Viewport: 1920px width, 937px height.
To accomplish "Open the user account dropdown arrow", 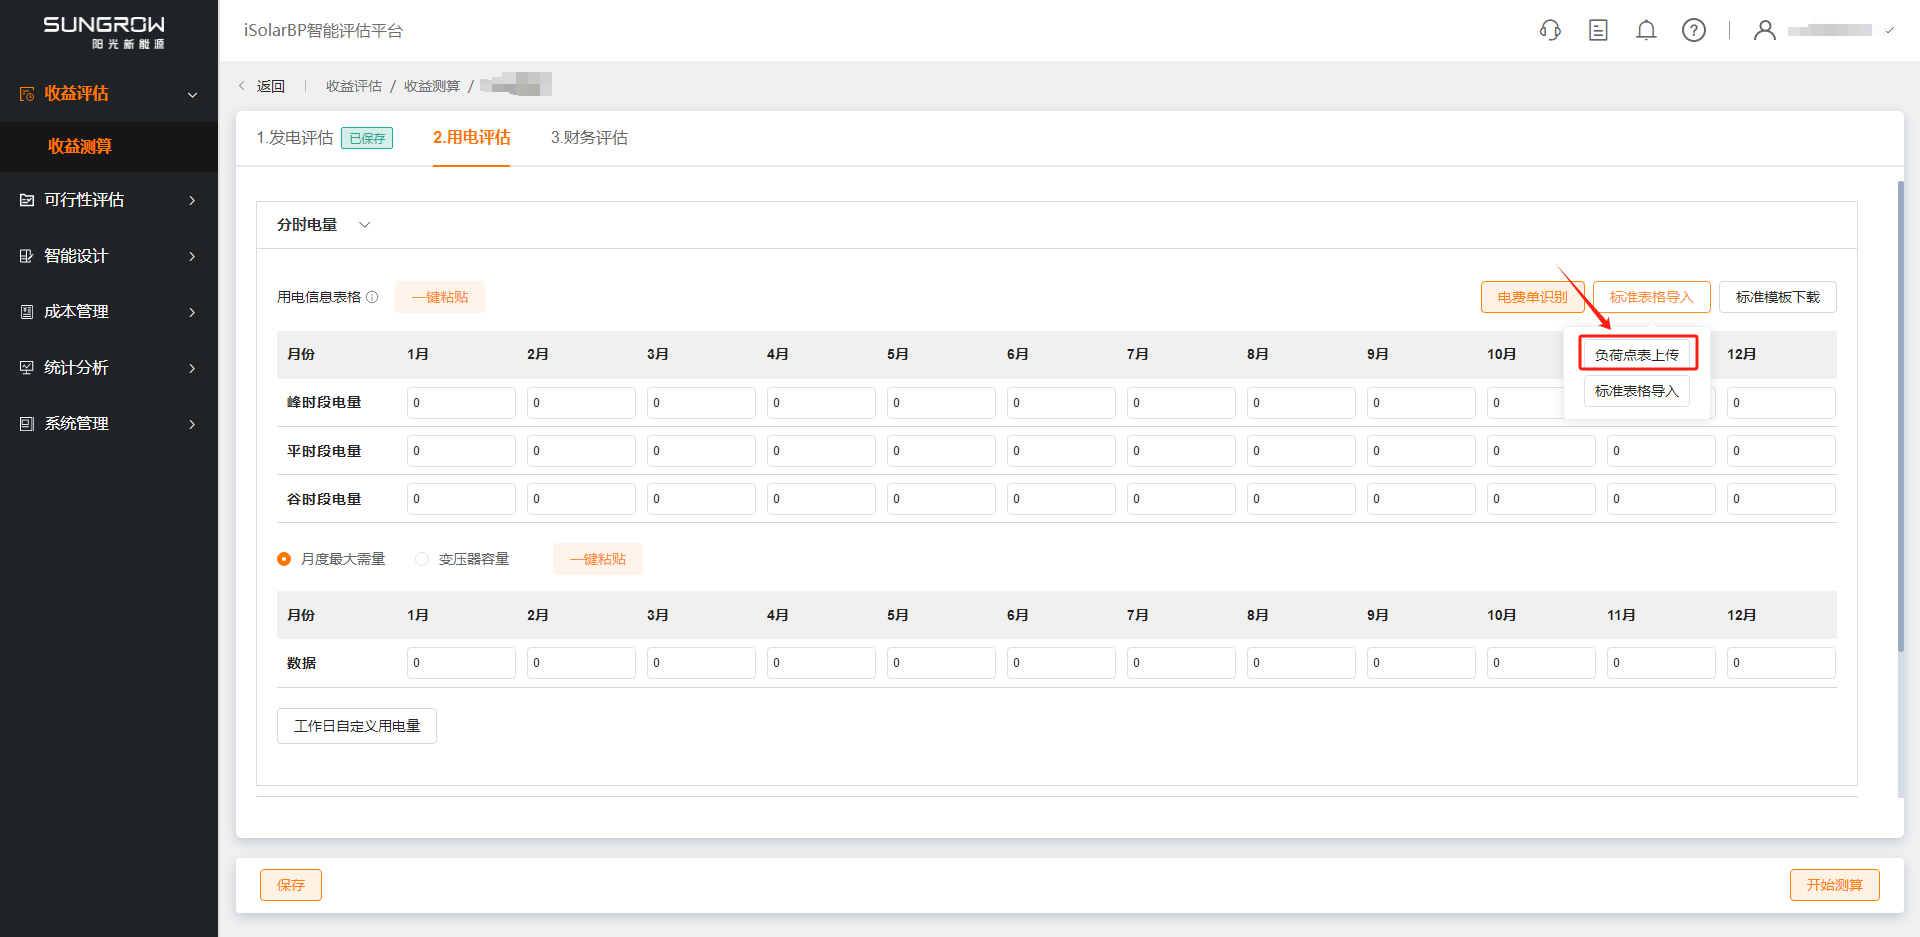I will tap(1889, 30).
